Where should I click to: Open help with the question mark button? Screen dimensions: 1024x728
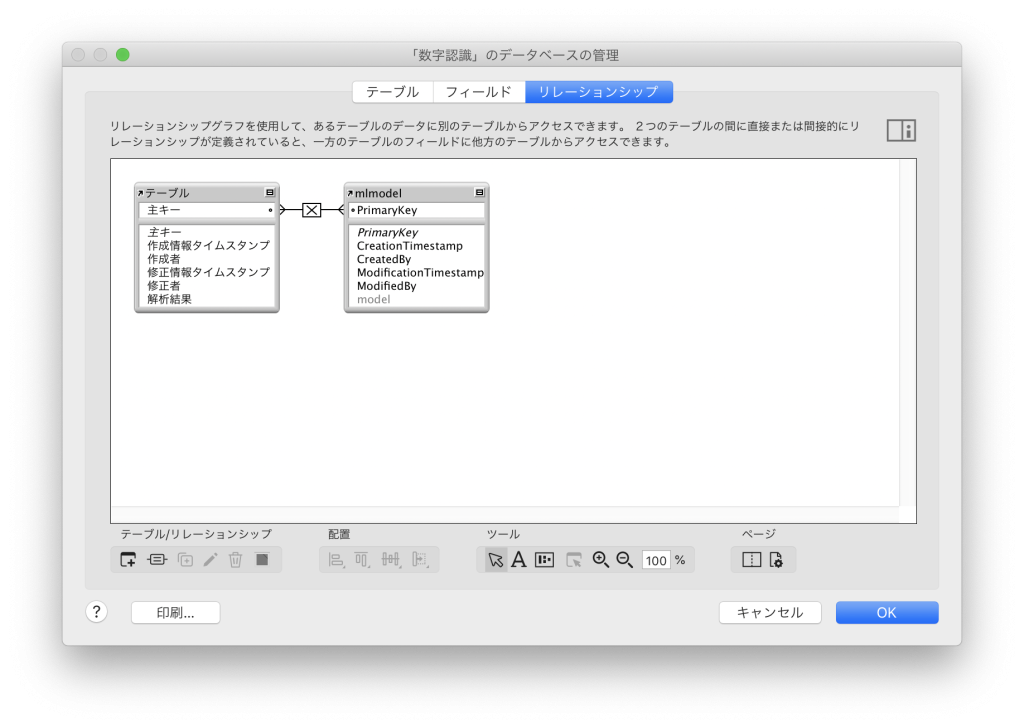[x=97, y=612]
